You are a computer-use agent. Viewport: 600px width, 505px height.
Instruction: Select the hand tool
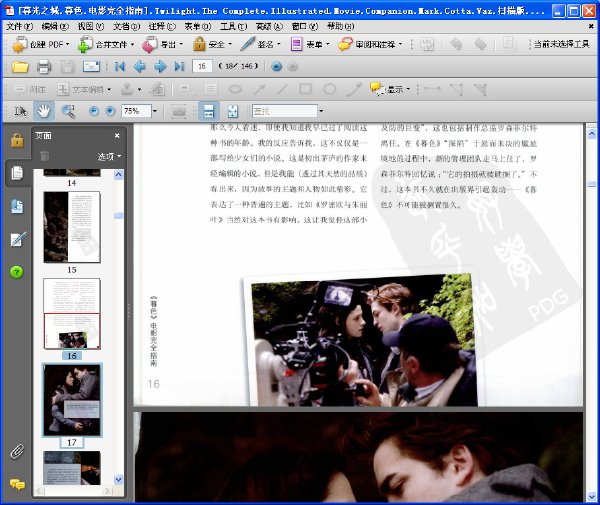click(x=44, y=111)
